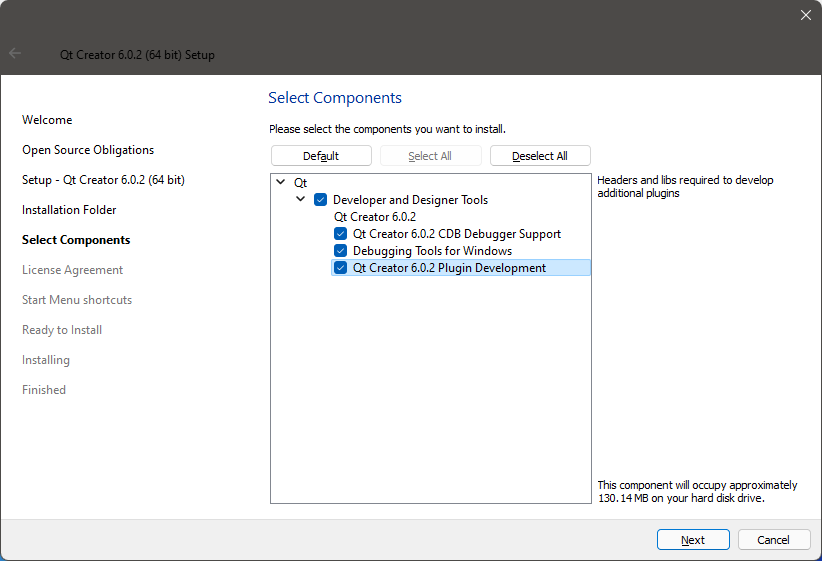Collapse Developer and Designer Tools node
This screenshot has width=822, height=561.
click(x=300, y=199)
